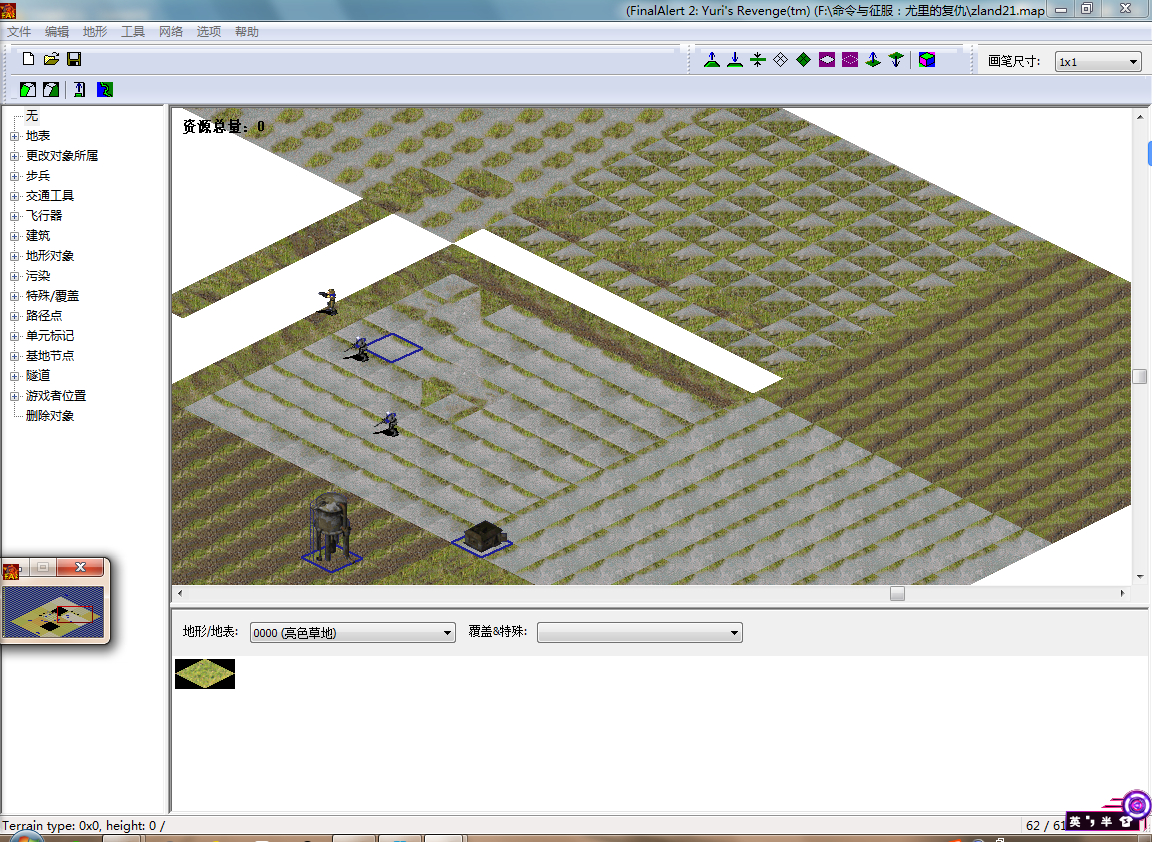The height and width of the screenshot is (842, 1152).
Task: Open the 覆盖&特殊 overlay dropdown
Action: 640,633
